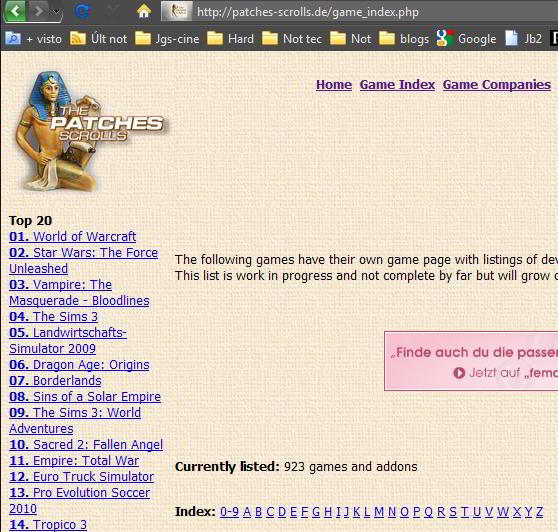Click the home icon in toolbar
This screenshot has height=532, width=558.
pos(144,11)
